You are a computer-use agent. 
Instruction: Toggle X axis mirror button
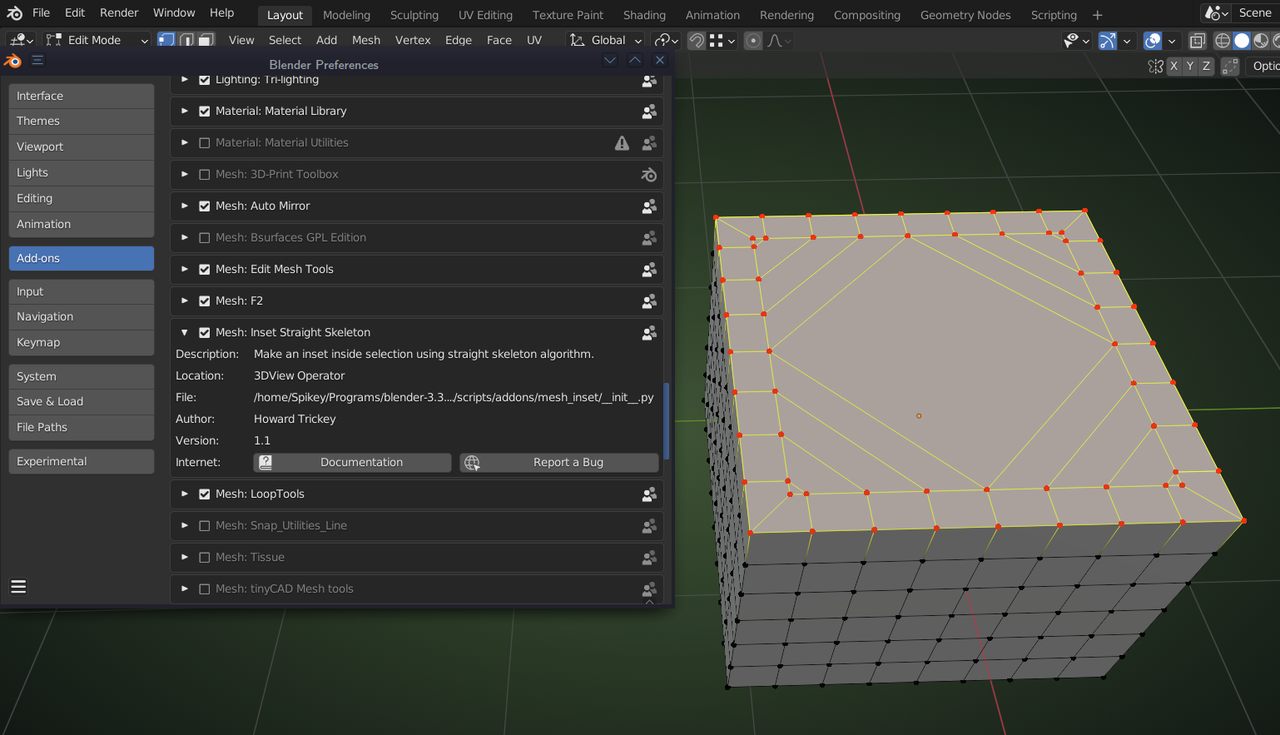point(1174,66)
